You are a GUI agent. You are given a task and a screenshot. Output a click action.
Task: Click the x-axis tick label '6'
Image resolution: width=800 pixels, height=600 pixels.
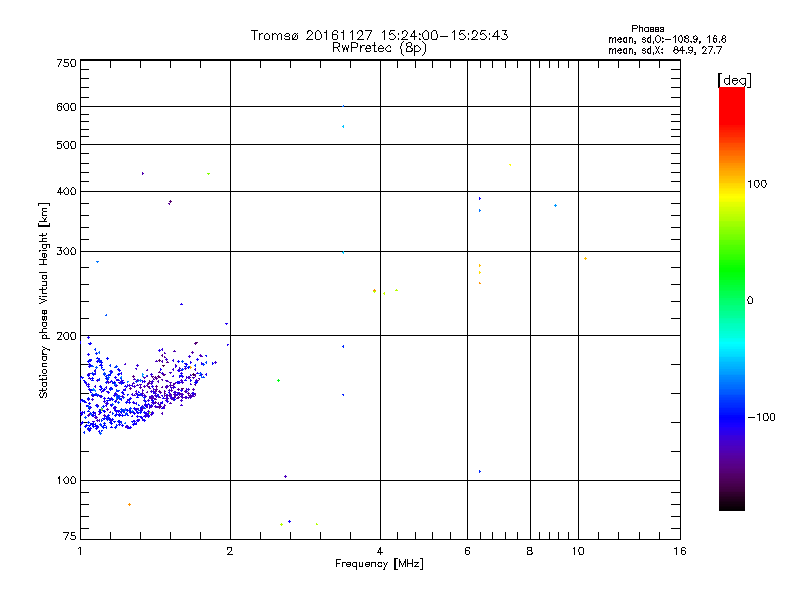click(467, 551)
